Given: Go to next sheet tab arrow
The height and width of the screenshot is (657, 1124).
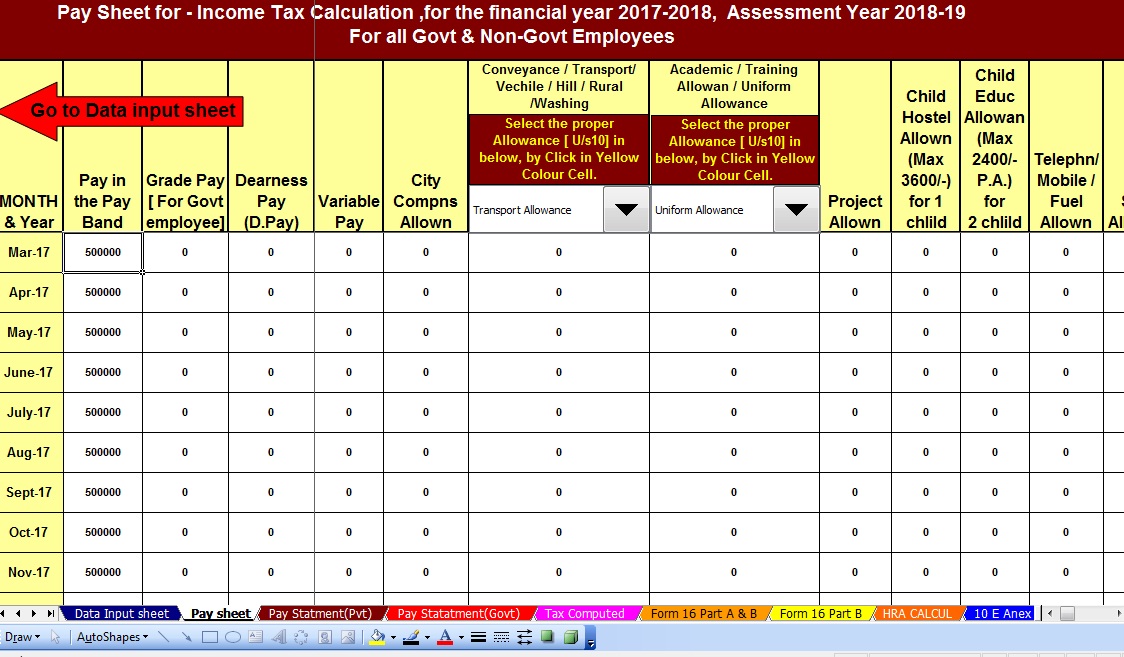Looking at the screenshot, I should point(34,613).
